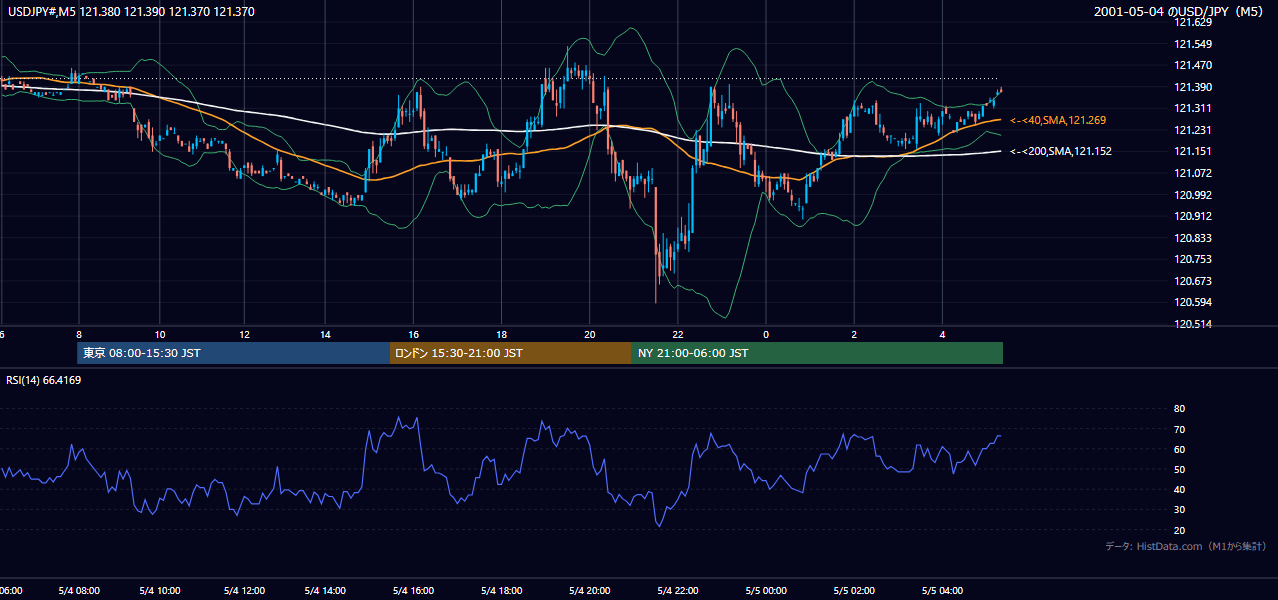Click the time label 5/4 16:00
1278x600 pixels.
point(413,591)
